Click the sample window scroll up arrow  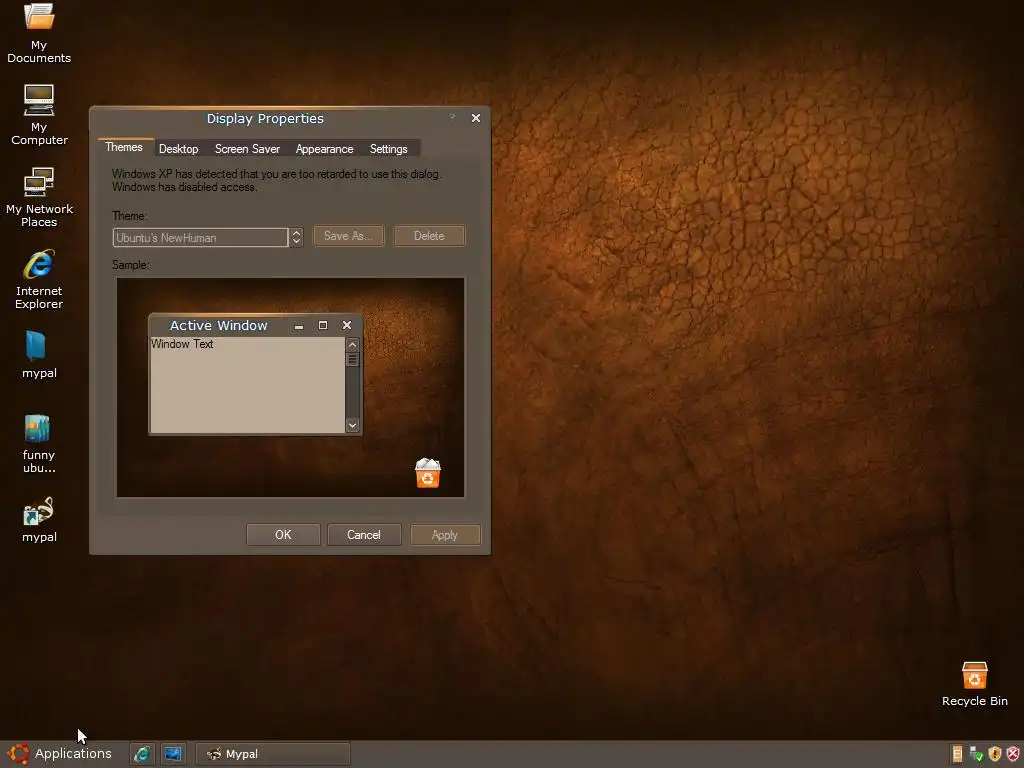pyautogui.click(x=353, y=344)
